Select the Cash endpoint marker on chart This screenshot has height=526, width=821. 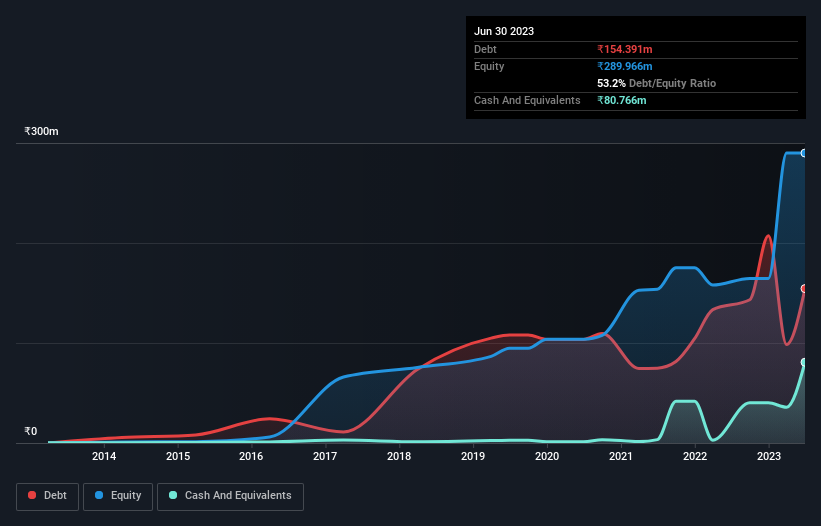804,362
